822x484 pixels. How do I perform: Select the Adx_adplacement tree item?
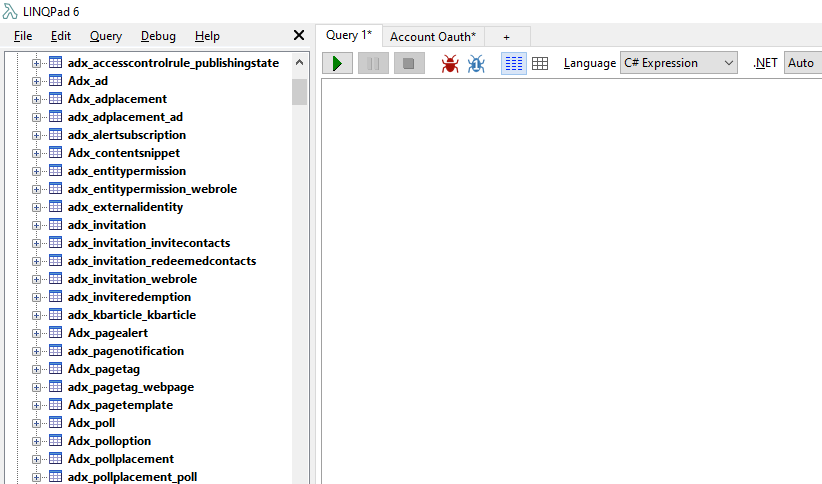pos(117,99)
